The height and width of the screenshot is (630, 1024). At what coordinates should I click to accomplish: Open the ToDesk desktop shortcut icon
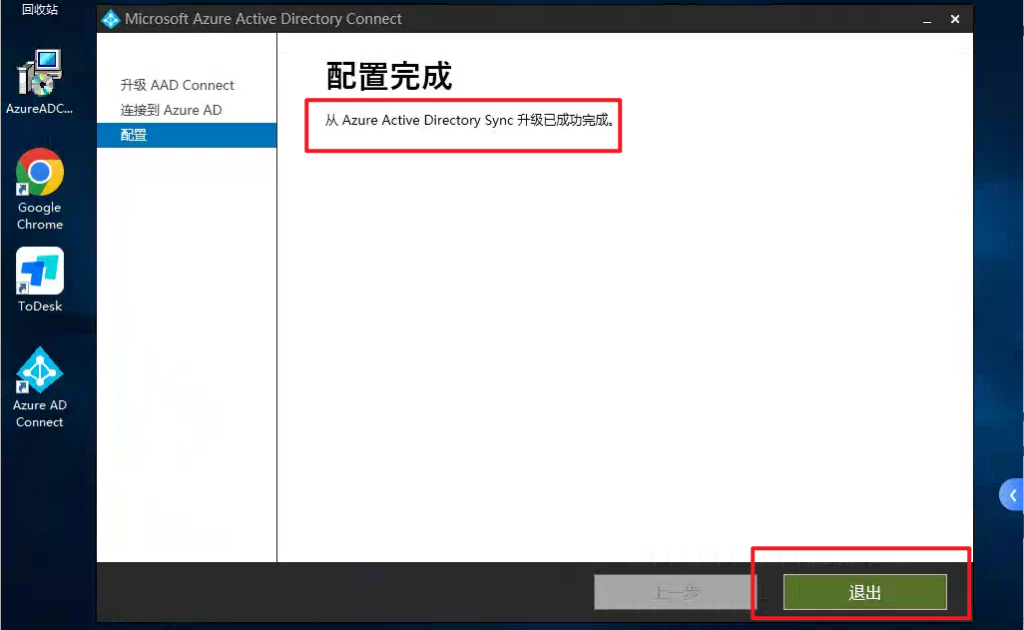(39, 272)
